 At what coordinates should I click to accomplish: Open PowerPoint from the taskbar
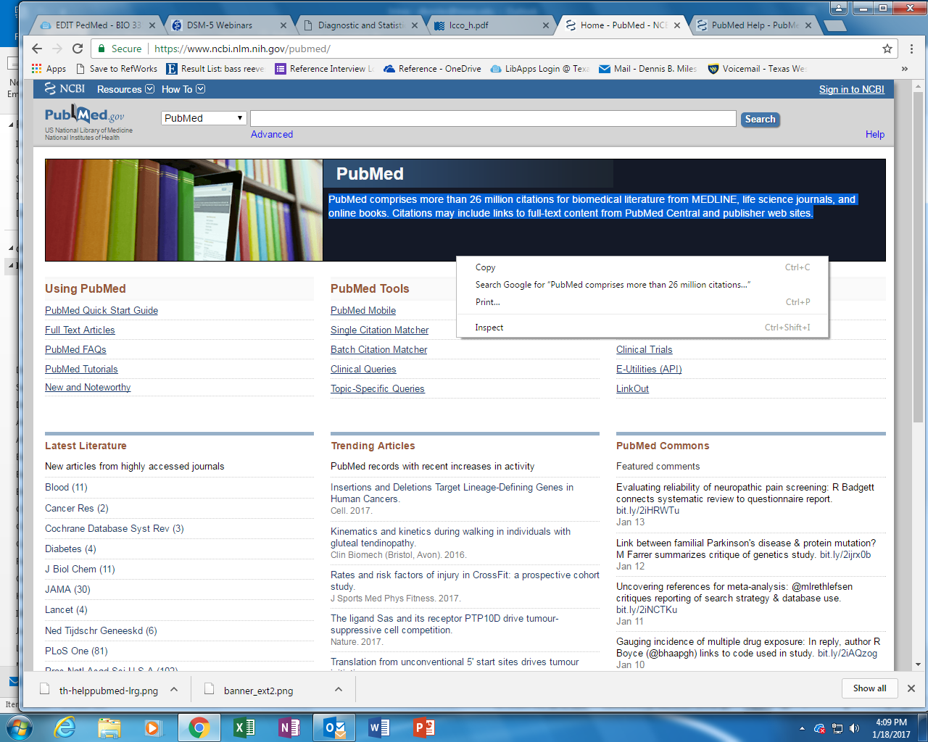[424, 727]
